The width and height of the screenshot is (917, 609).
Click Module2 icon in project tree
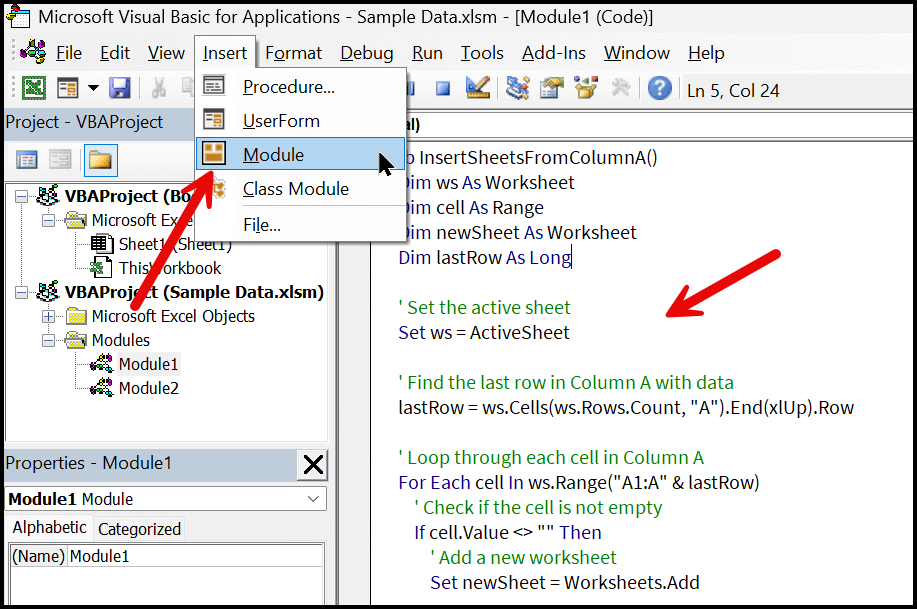click(x=102, y=387)
